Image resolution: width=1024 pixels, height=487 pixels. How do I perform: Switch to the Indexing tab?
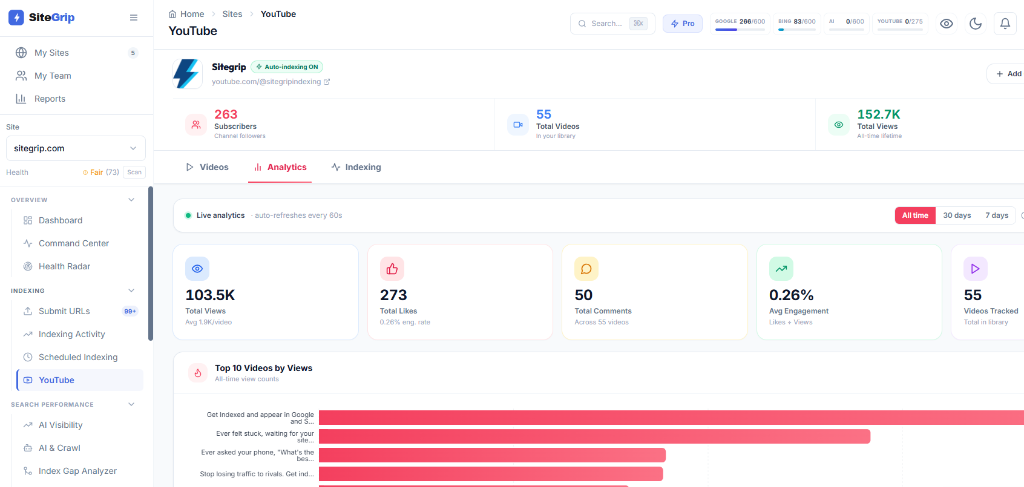pos(356,167)
